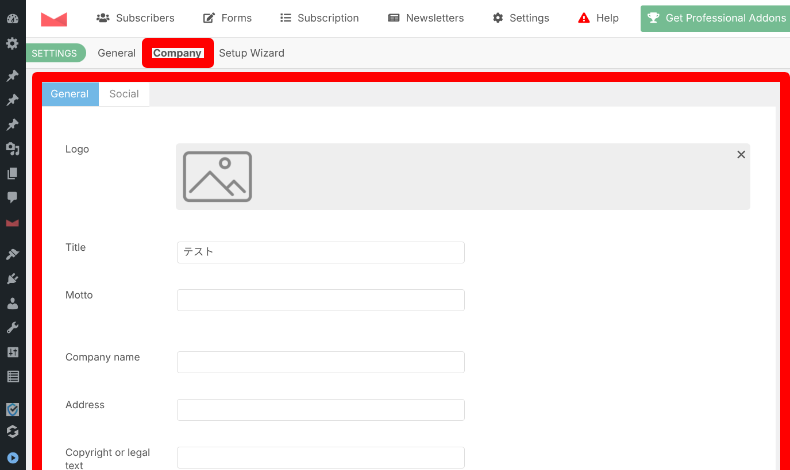Open the Settings top menu
Viewport: 790px width, 470px height.
(521, 18)
